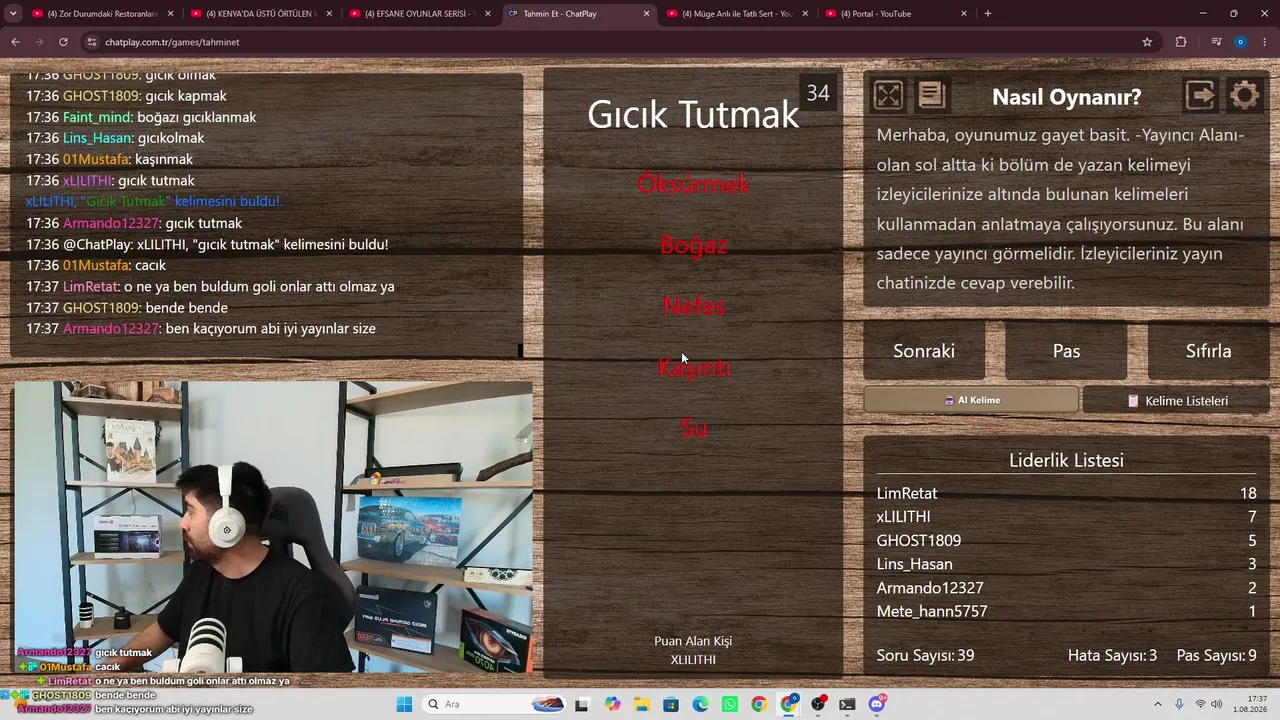Image resolution: width=1280 pixels, height=720 pixels.
Task: Open the media control icon in the toolbar
Action: click(x=1216, y=42)
